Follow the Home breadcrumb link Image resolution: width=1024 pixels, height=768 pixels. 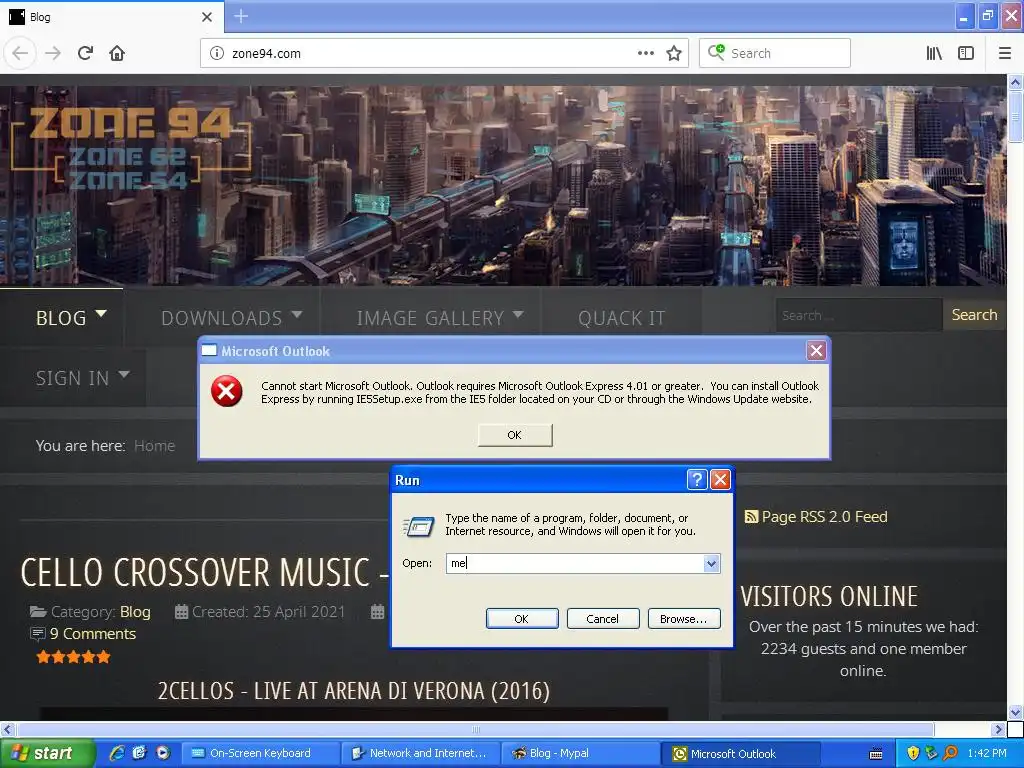coord(154,446)
